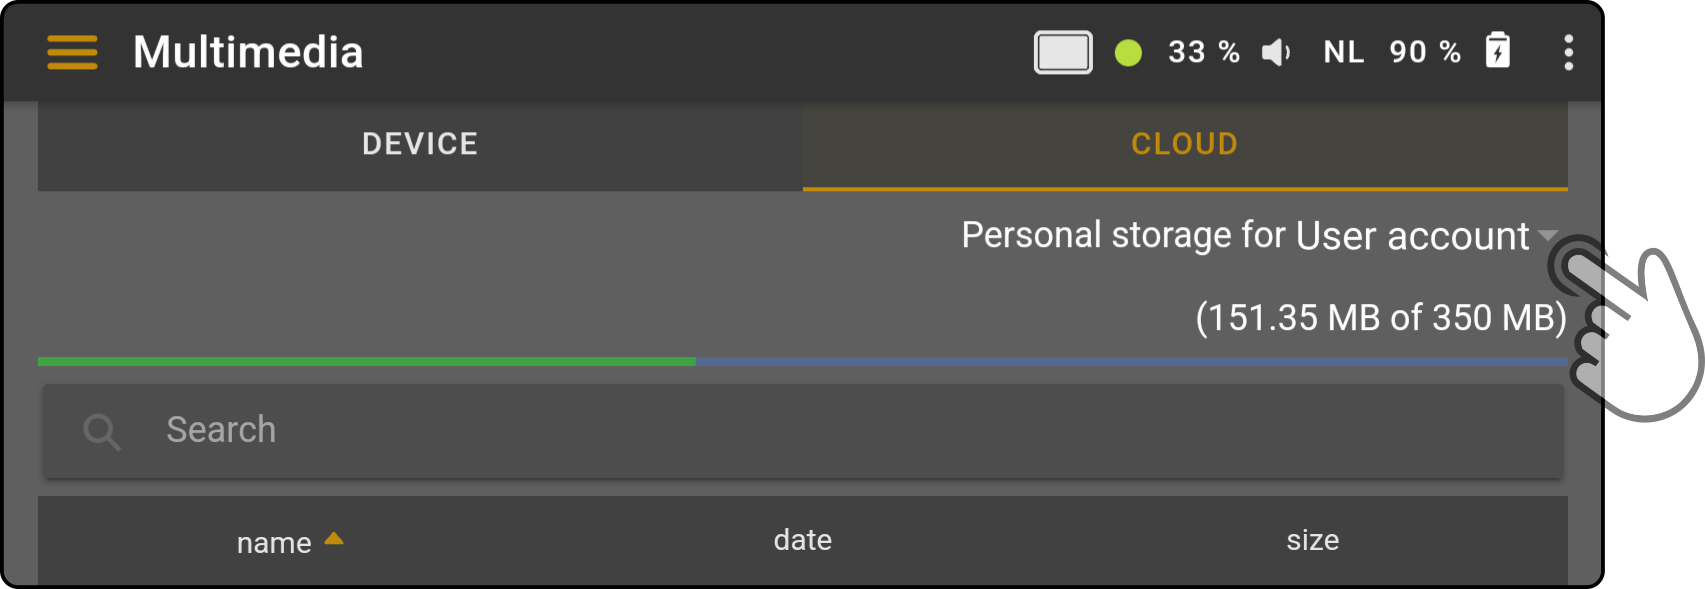Expand the Personal storage account dropdown arrow
This screenshot has width=1705, height=589.
click(x=1548, y=236)
